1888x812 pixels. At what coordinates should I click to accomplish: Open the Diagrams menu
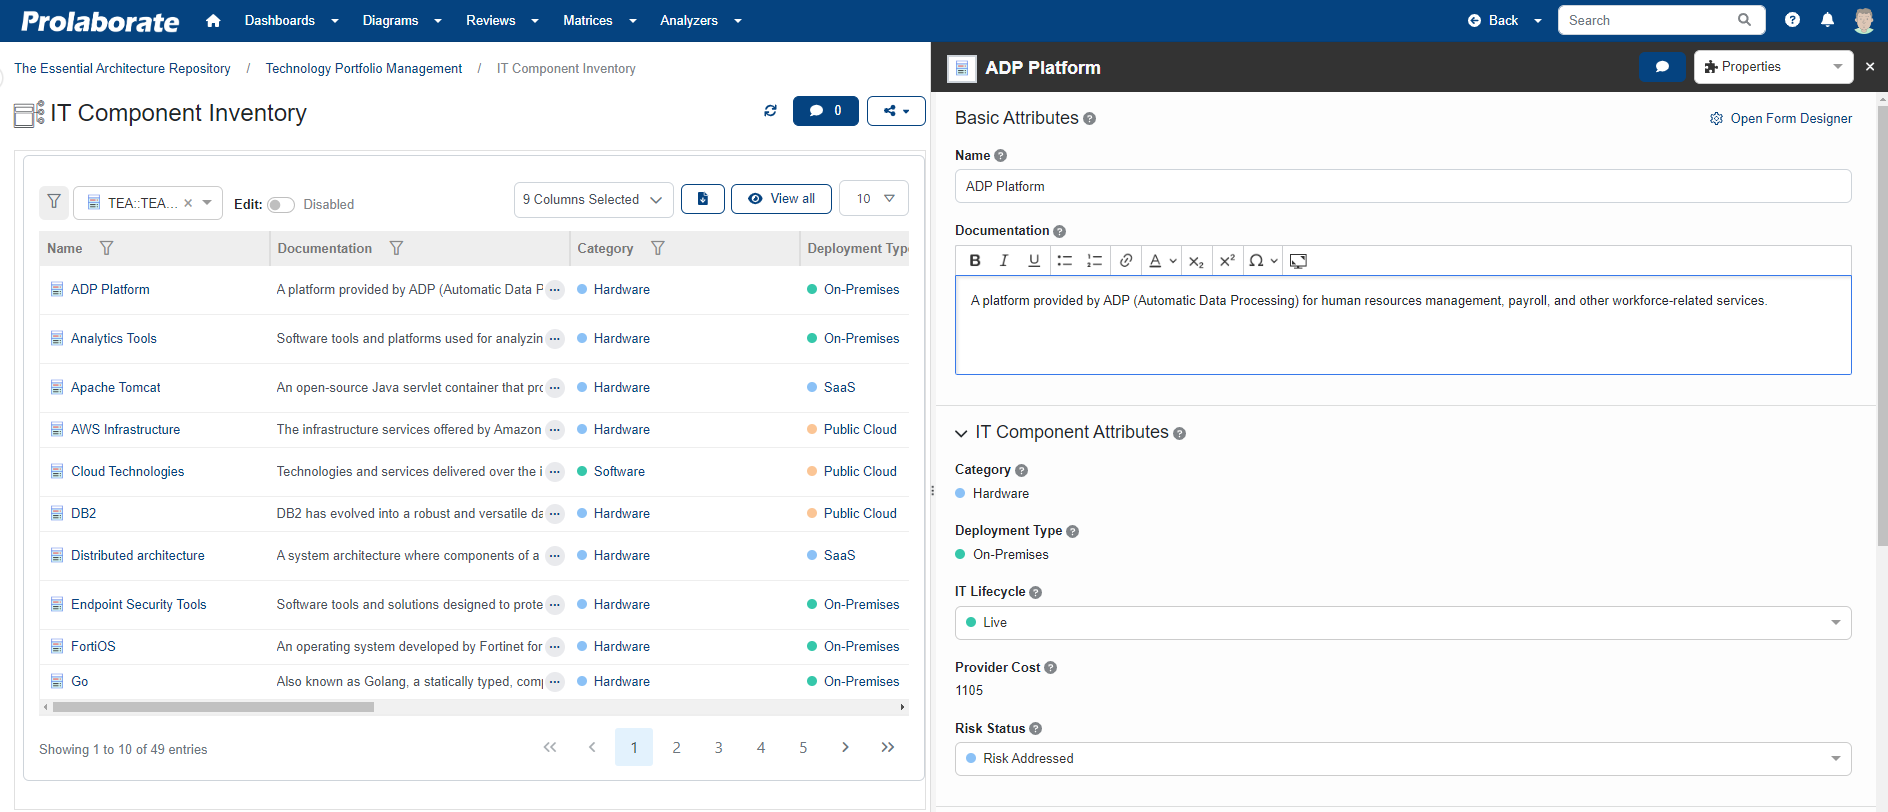tap(402, 21)
